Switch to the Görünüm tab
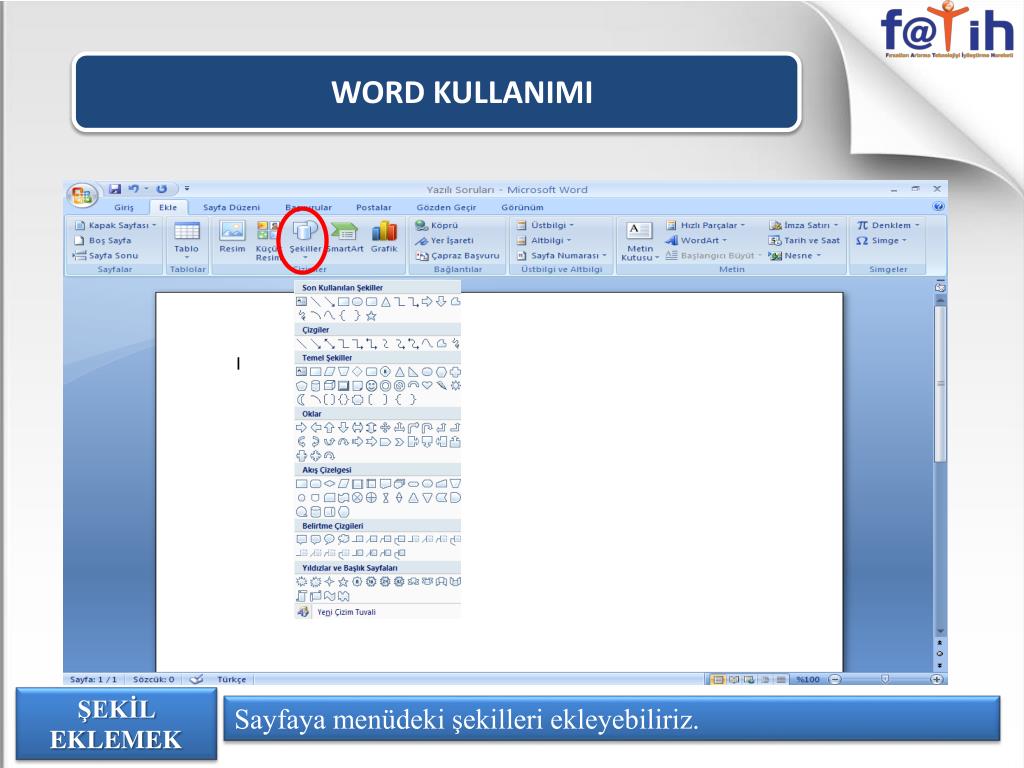 522,207
